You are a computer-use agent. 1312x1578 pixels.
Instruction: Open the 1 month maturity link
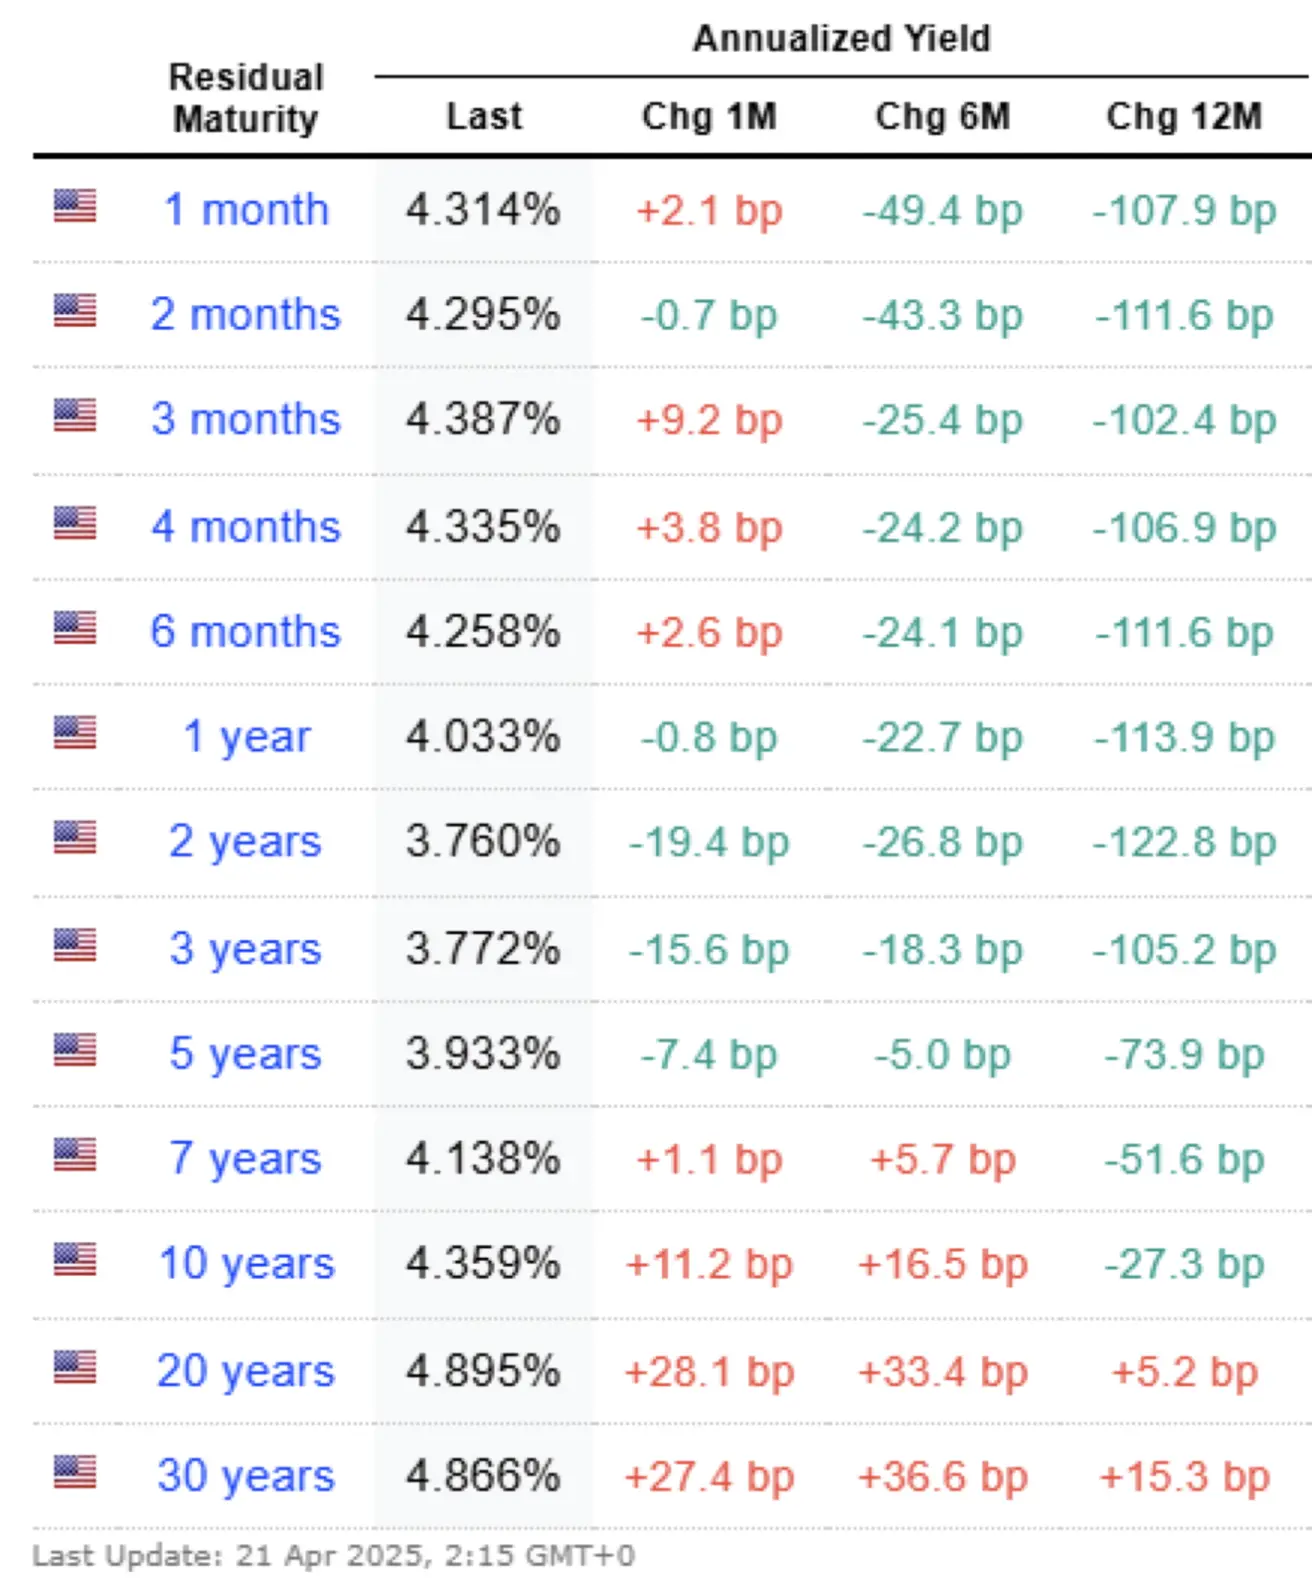(246, 210)
